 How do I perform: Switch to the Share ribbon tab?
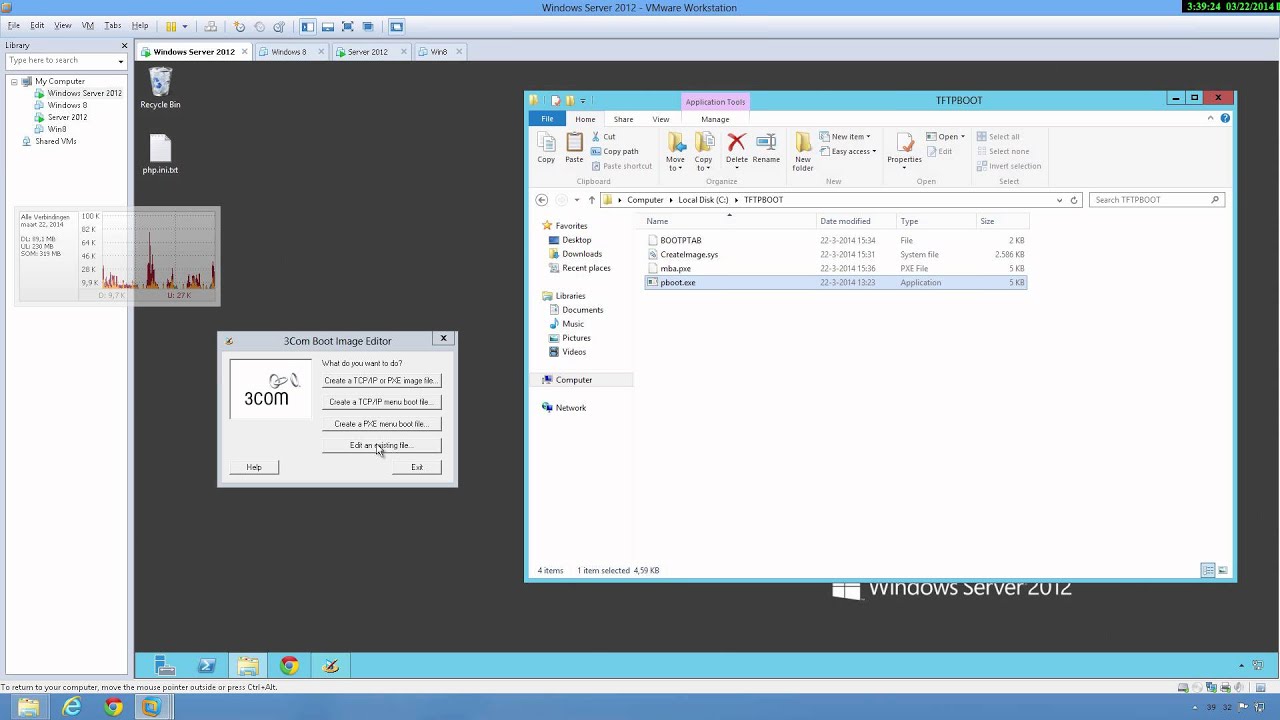pos(623,119)
